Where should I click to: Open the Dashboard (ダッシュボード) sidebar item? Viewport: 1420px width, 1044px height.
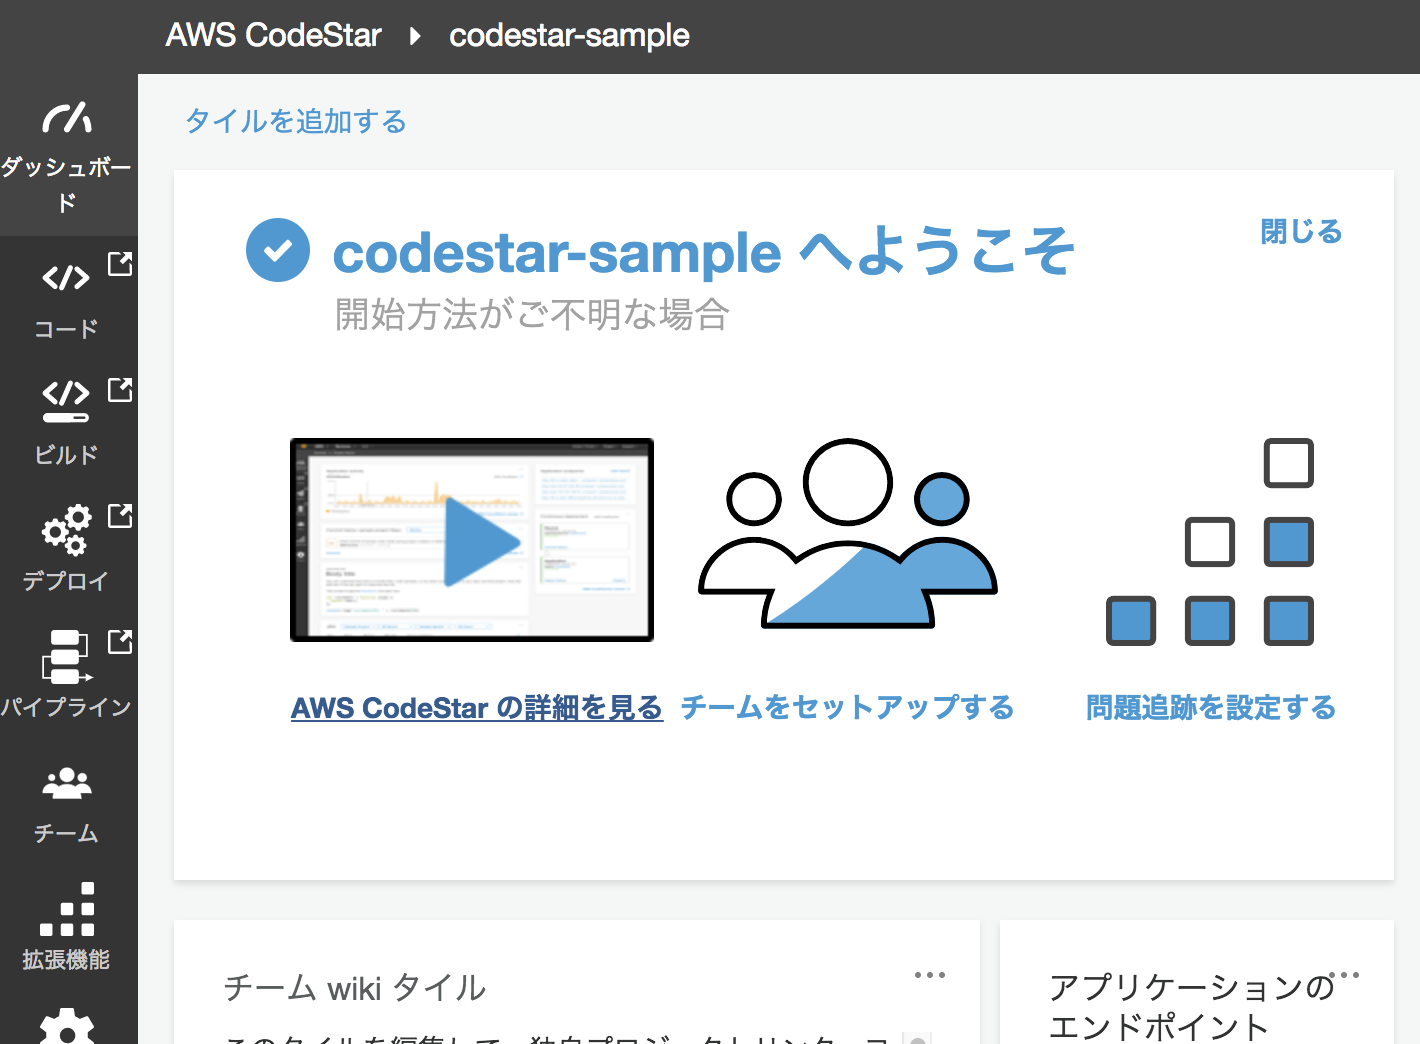(x=67, y=155)
